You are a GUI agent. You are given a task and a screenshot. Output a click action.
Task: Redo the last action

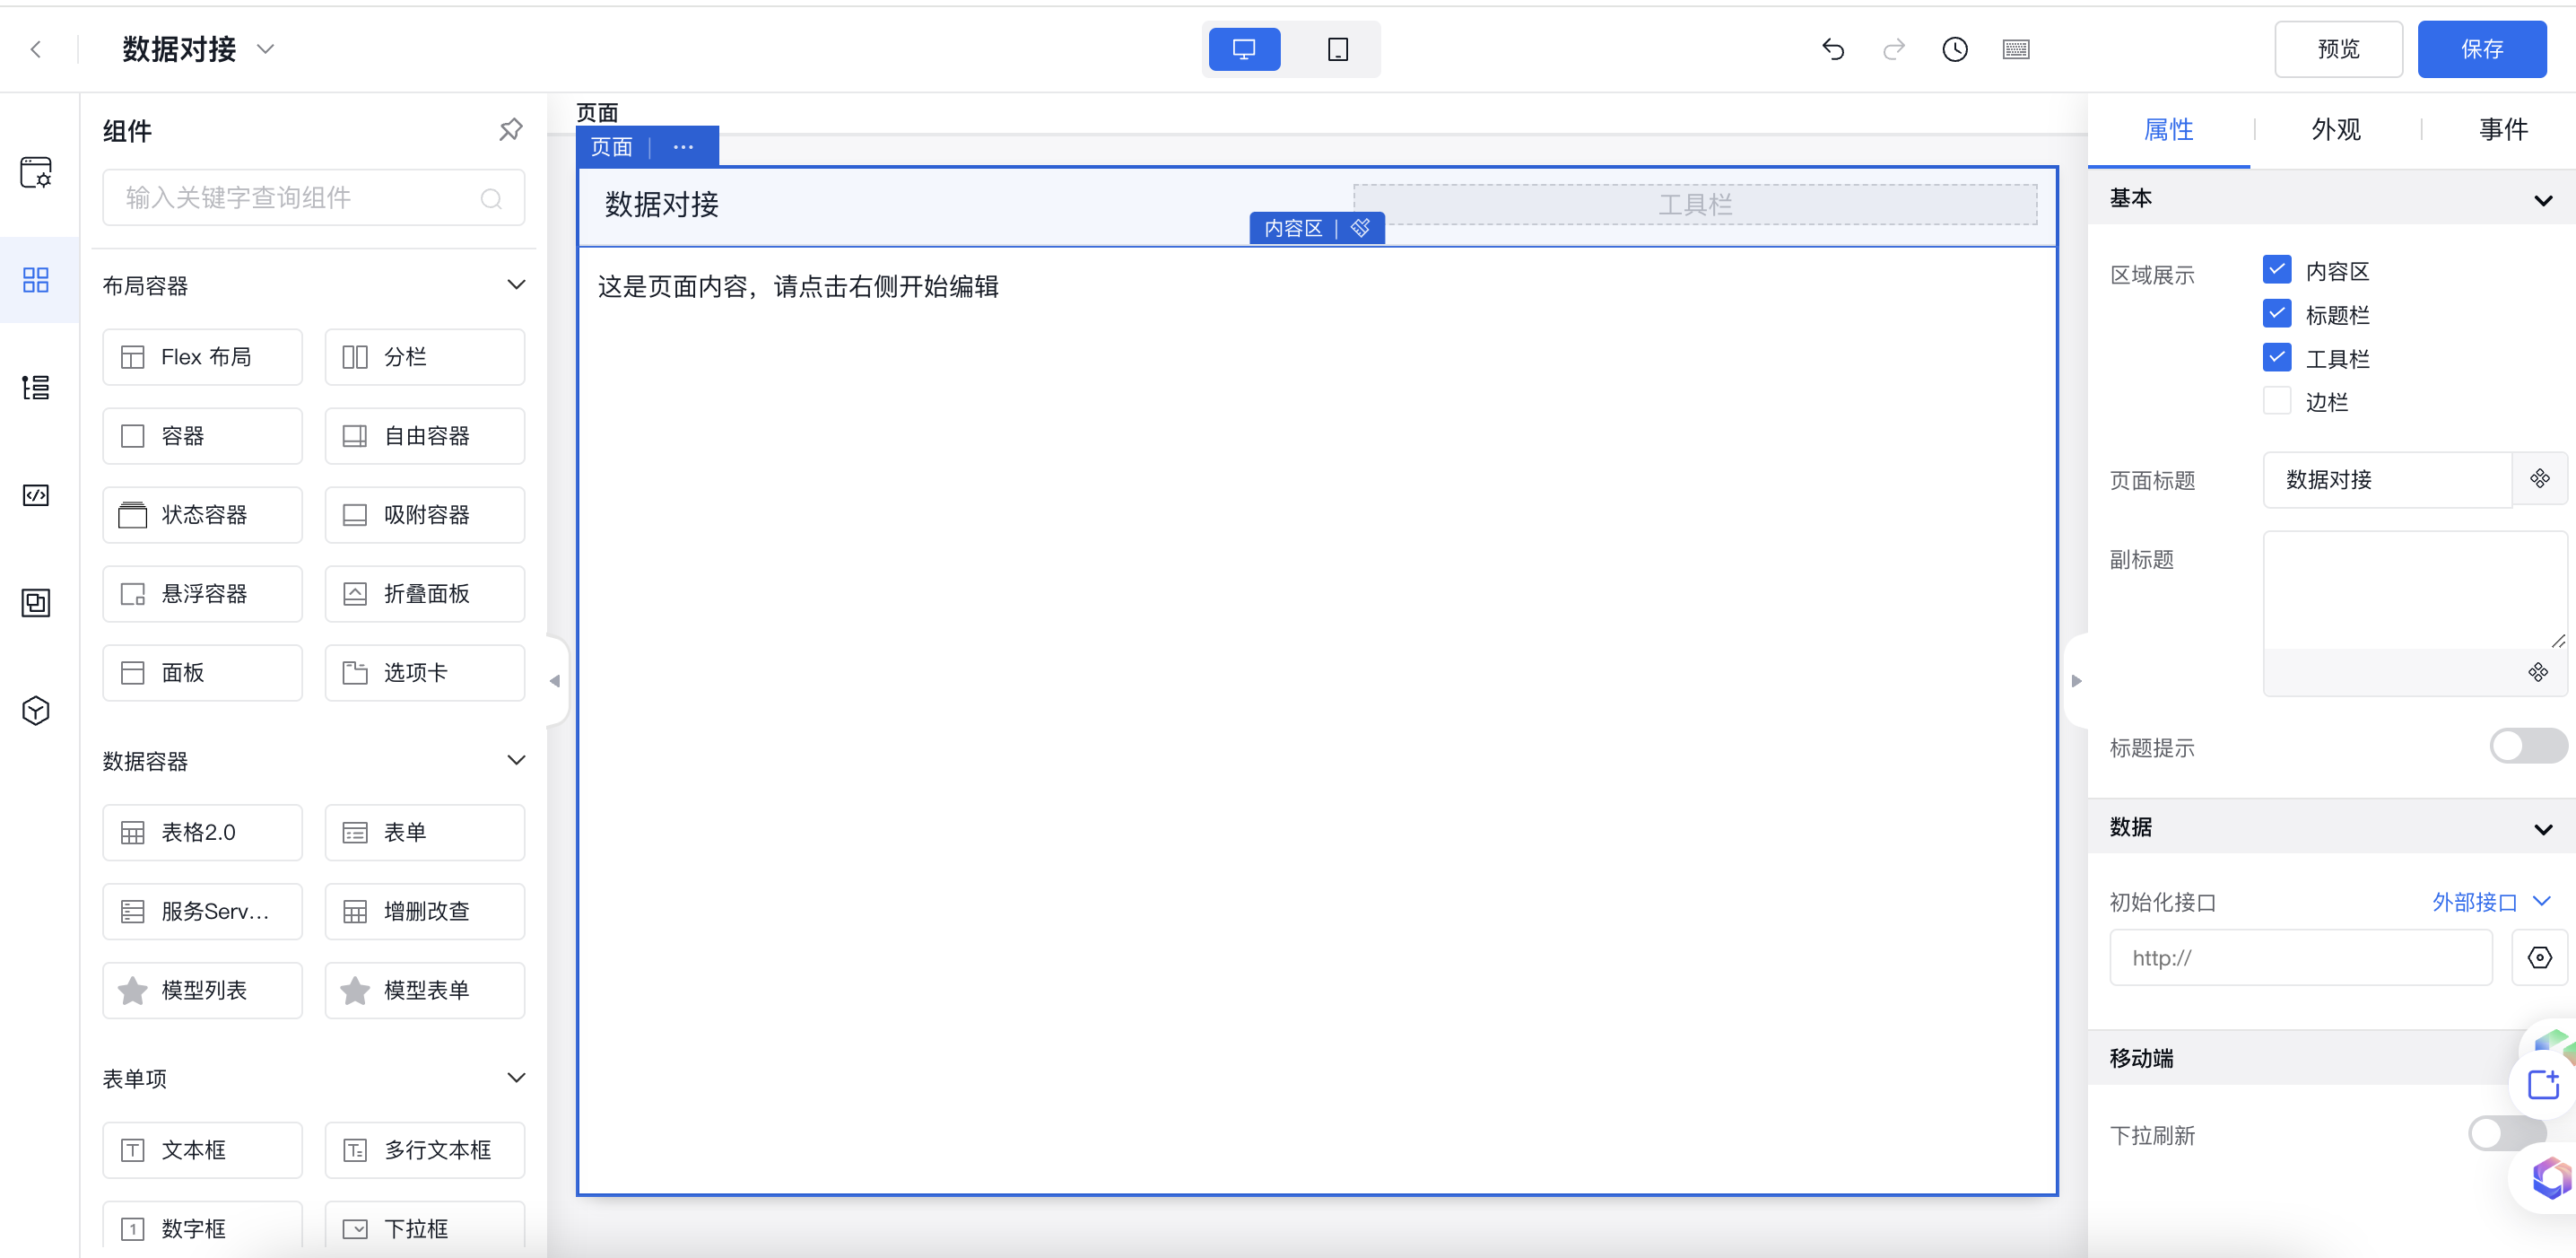coord(1893,49)
